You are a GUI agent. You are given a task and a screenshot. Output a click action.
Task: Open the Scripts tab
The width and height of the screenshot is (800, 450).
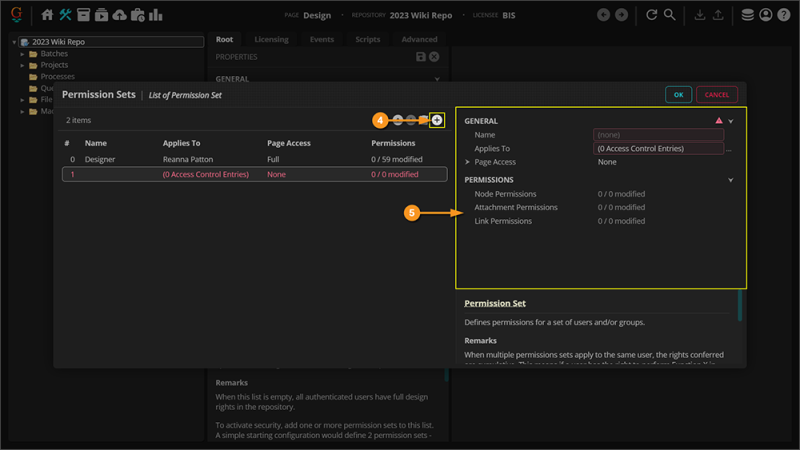coord(367,40)
